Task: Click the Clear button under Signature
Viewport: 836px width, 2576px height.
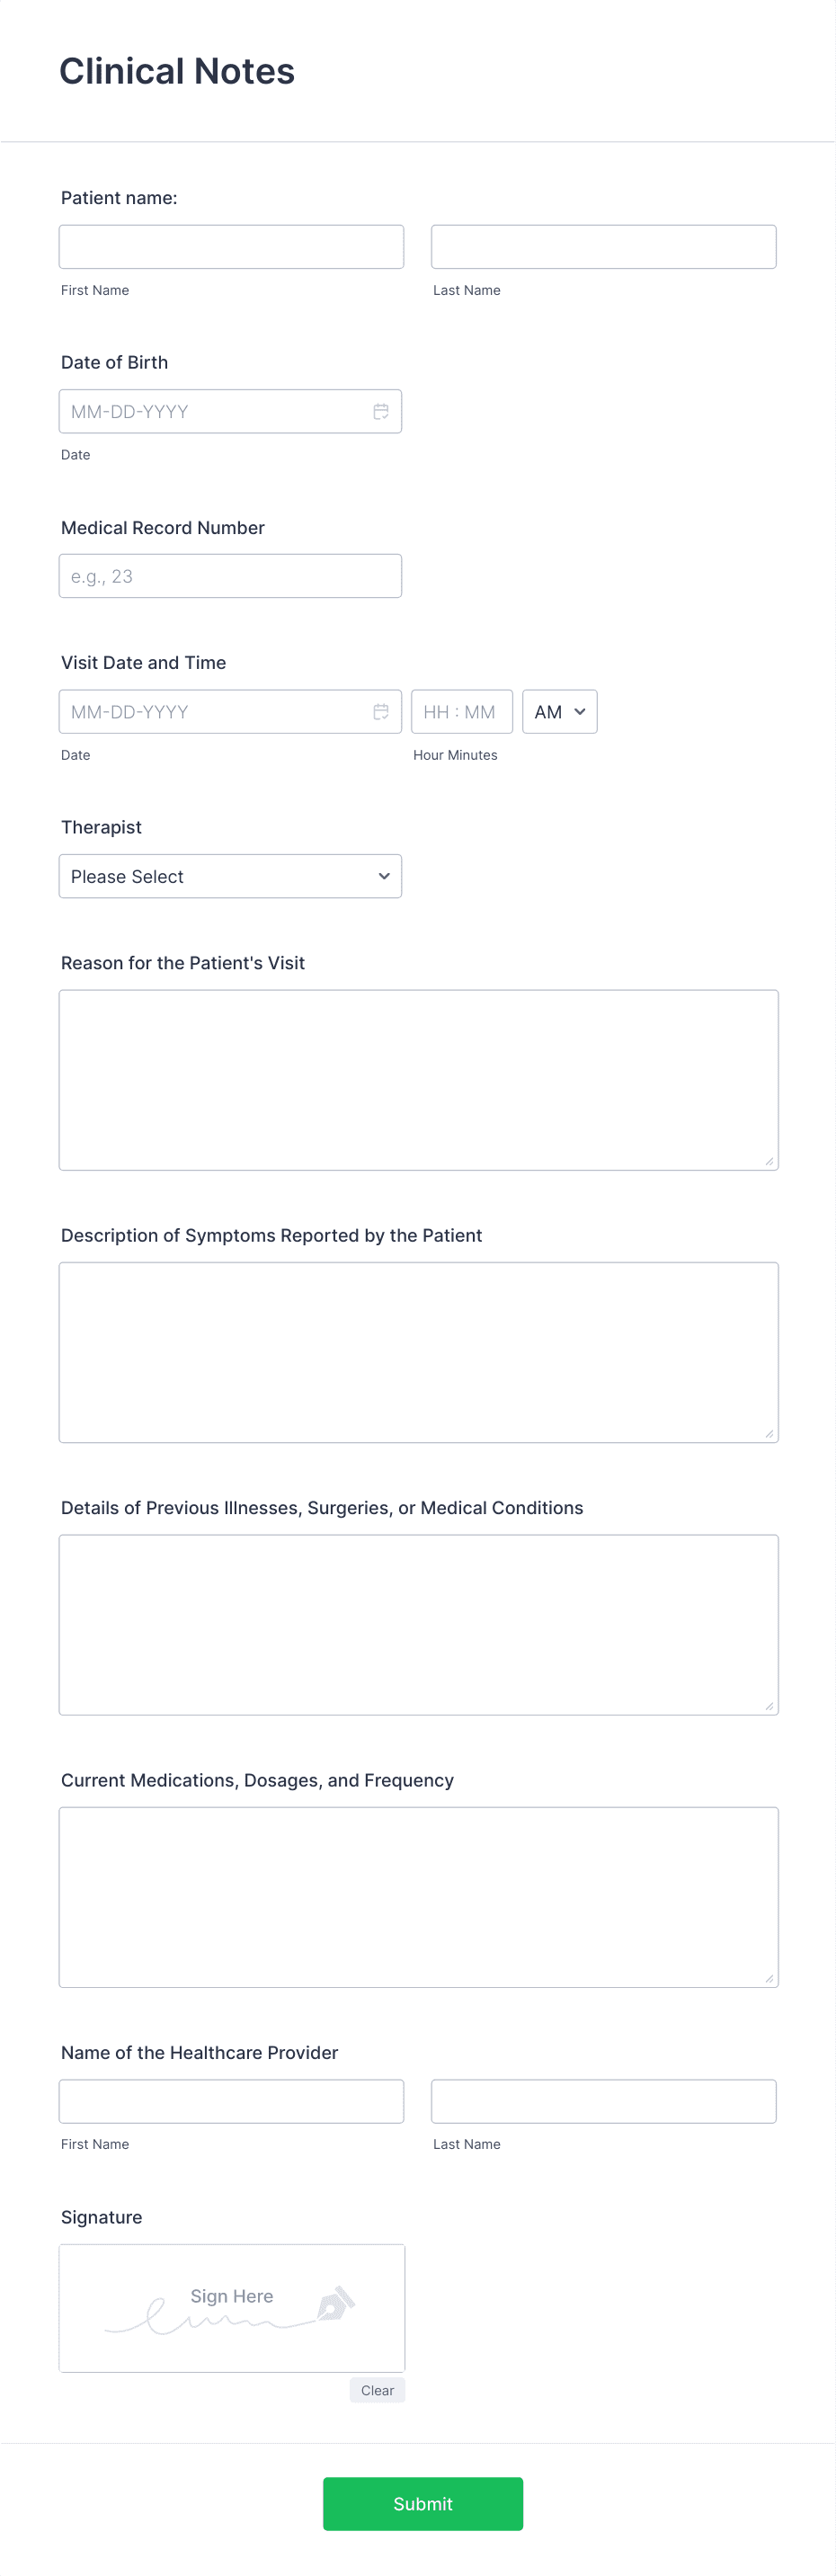Action: (377, 2390)
